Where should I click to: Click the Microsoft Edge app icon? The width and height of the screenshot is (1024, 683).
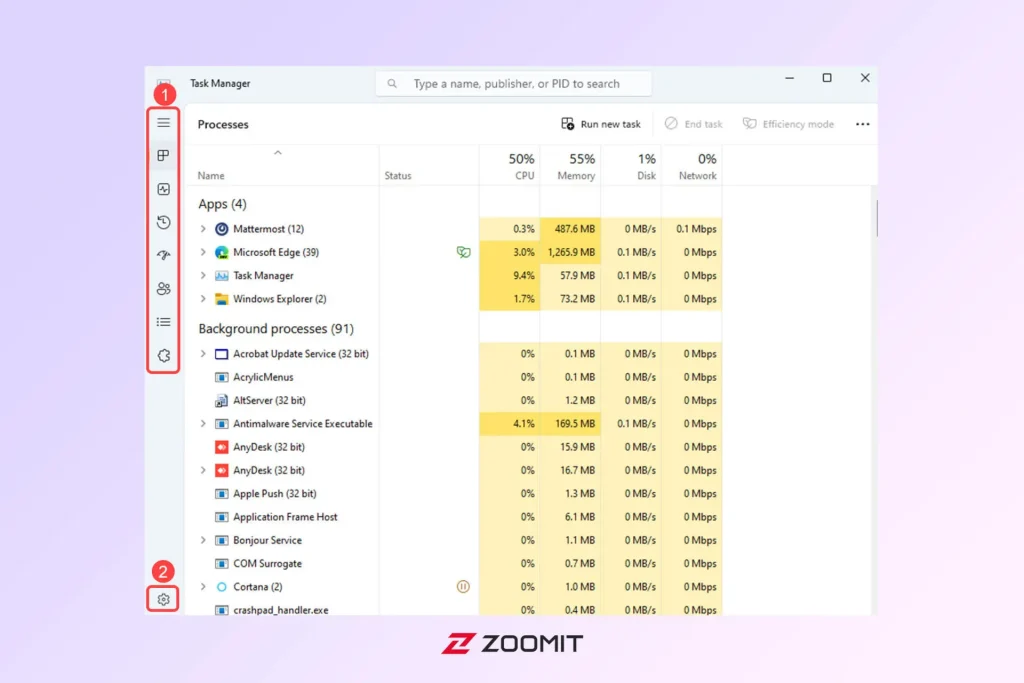pos(221,252)
